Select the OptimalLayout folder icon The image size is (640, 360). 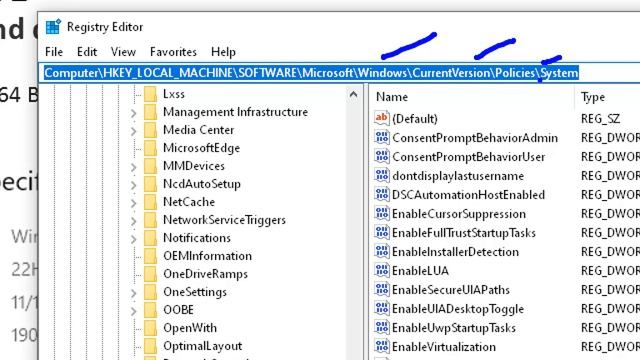click(150, 346)
